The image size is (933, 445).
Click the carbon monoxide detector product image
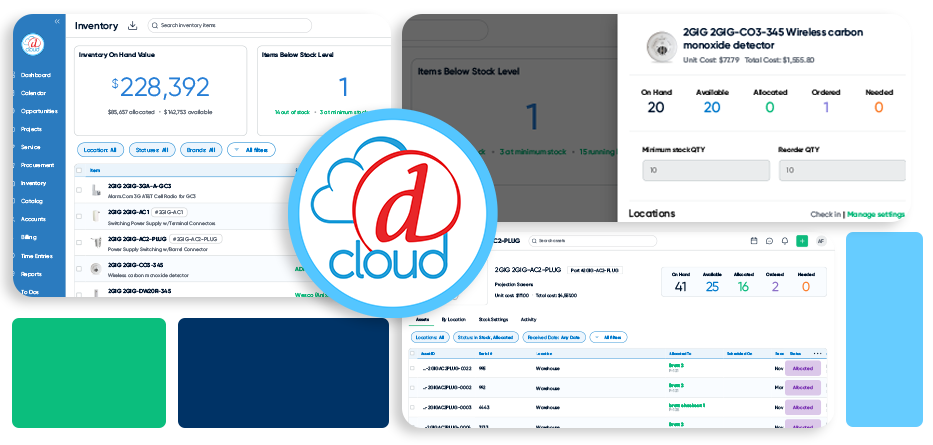pos(662,46)
